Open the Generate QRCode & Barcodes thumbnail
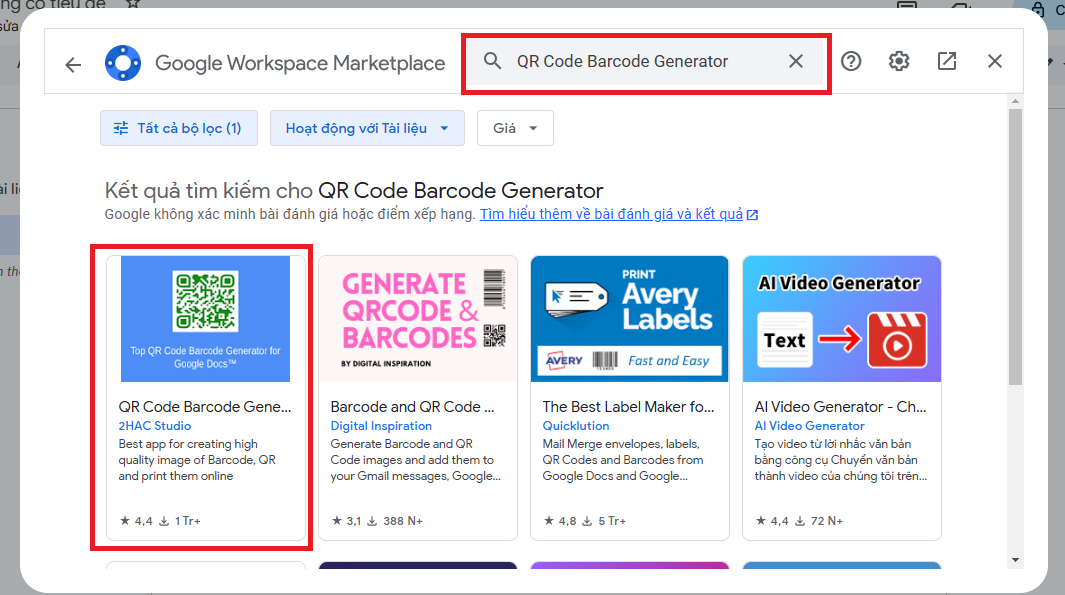 pos(417,318)
